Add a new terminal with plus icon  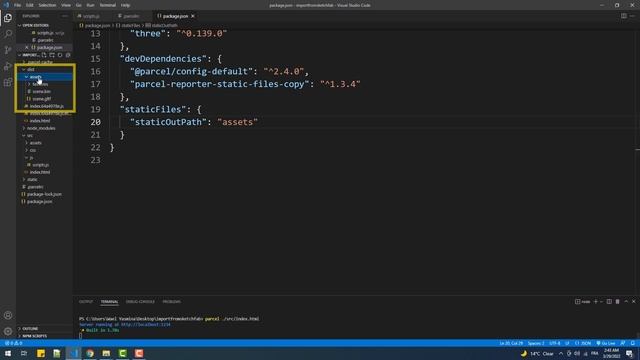click(x=596, y=302)
